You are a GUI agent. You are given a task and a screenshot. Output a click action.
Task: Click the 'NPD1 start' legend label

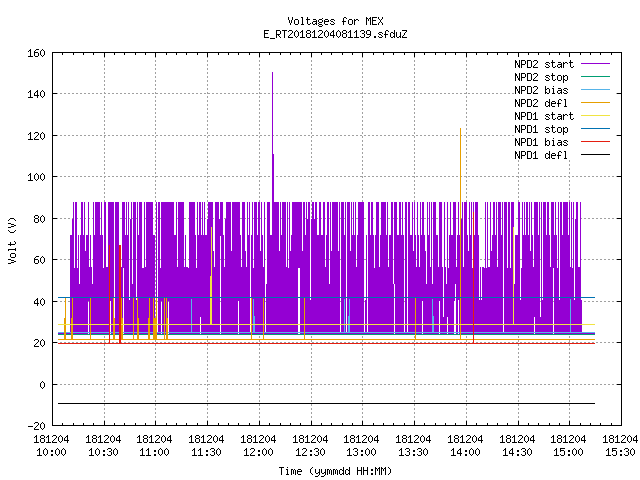coord(544,116)
